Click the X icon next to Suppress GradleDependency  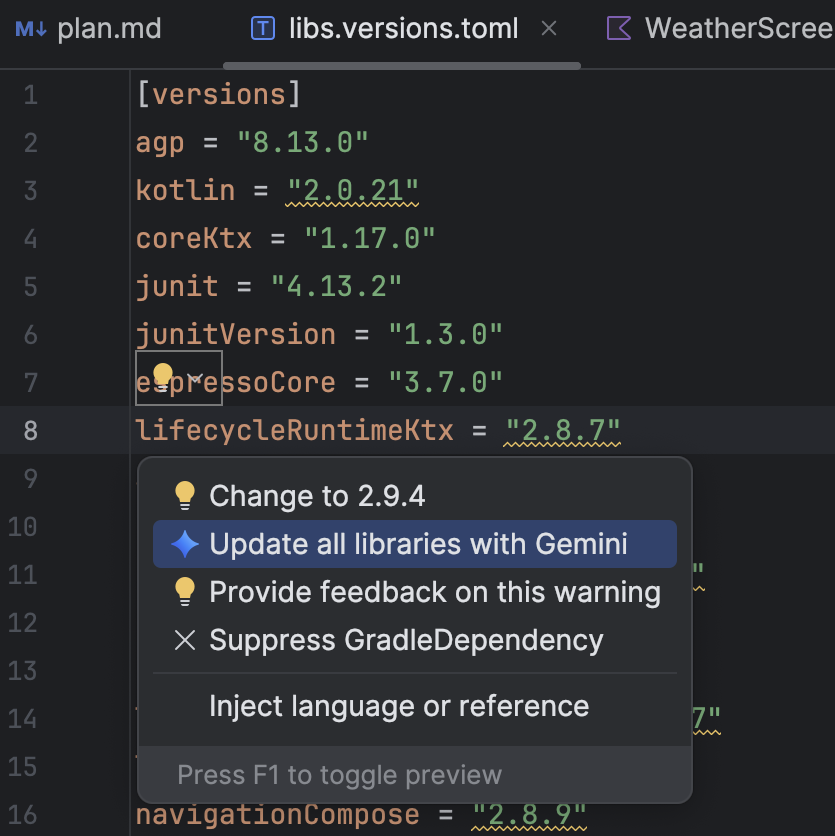184,639
